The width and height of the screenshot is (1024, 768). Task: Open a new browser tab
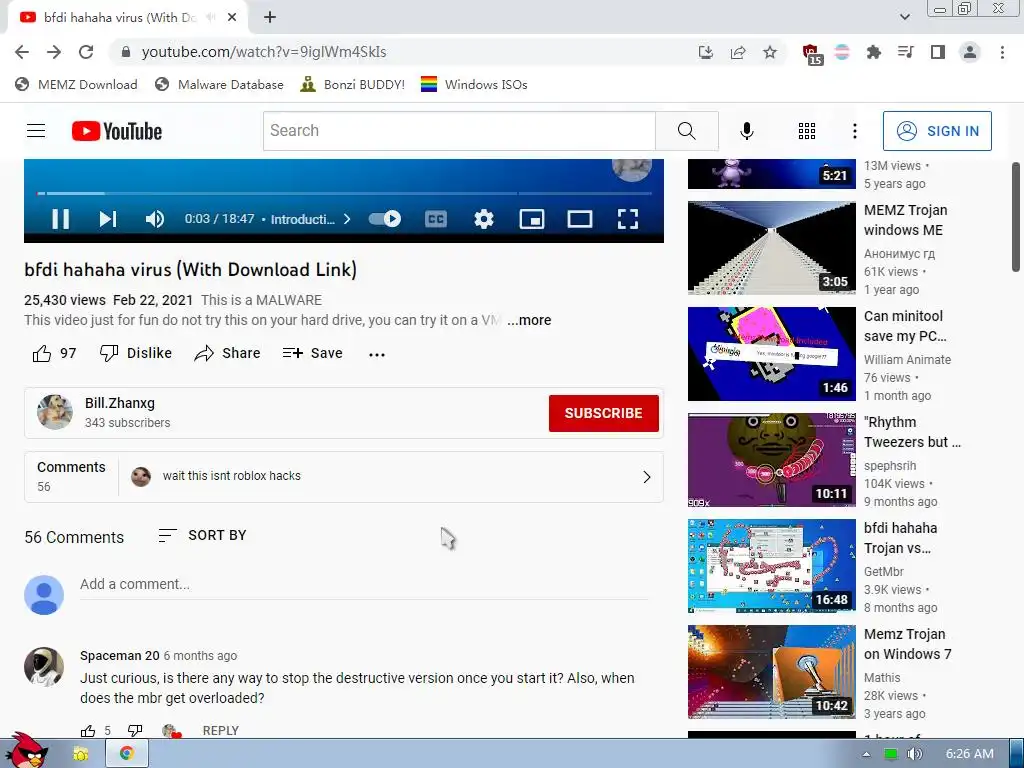(x=270, y=18)
